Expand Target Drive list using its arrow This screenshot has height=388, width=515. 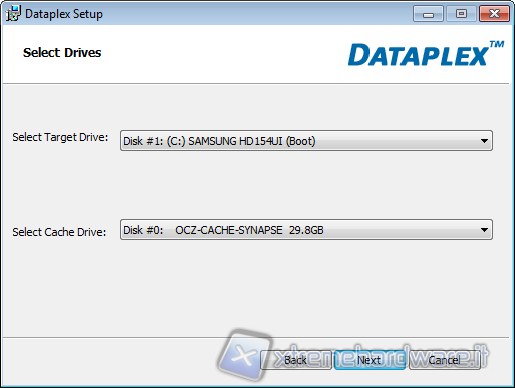coord(484,141)
